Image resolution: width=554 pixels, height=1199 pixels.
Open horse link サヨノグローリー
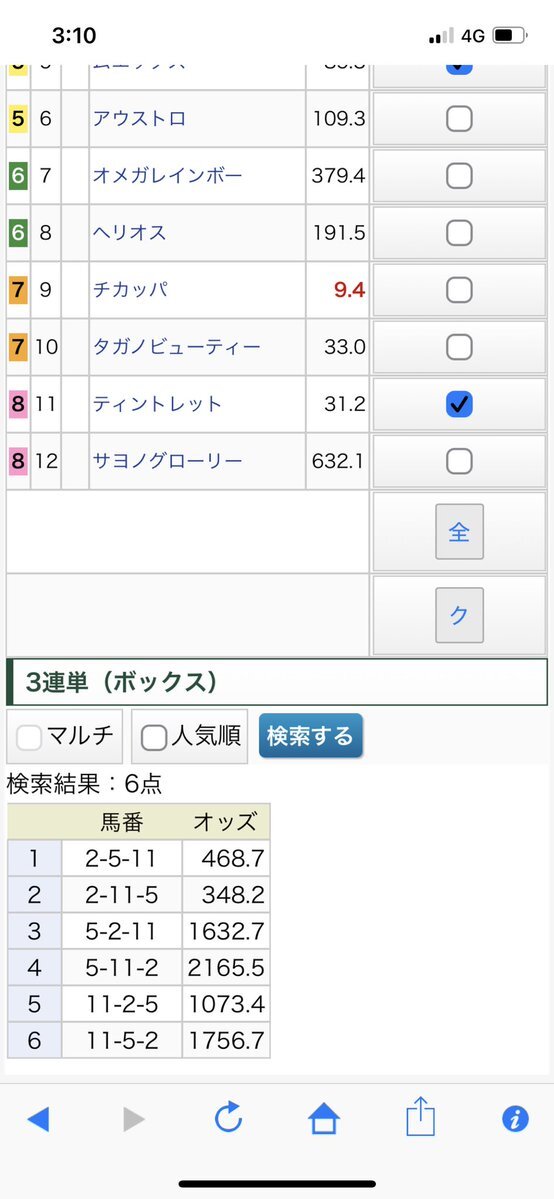click(168, 461)
